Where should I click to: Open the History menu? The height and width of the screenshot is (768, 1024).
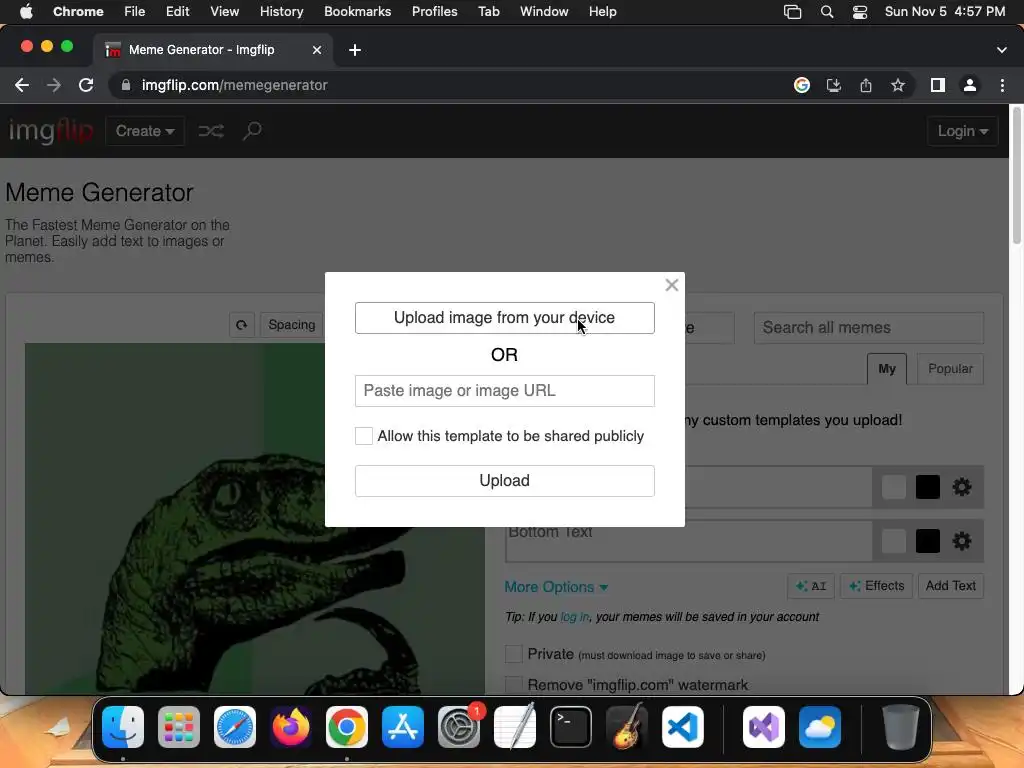[281, 12]
